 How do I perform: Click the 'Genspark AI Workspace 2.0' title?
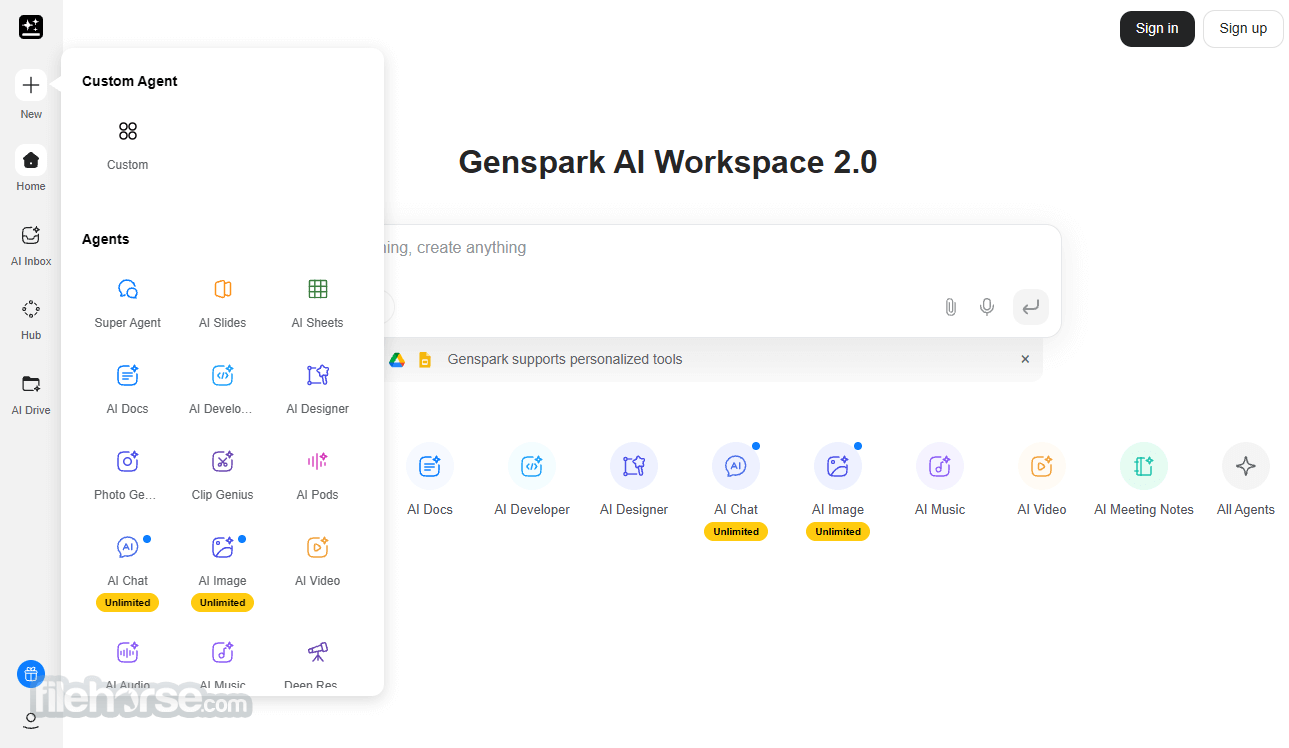[668, 162]
